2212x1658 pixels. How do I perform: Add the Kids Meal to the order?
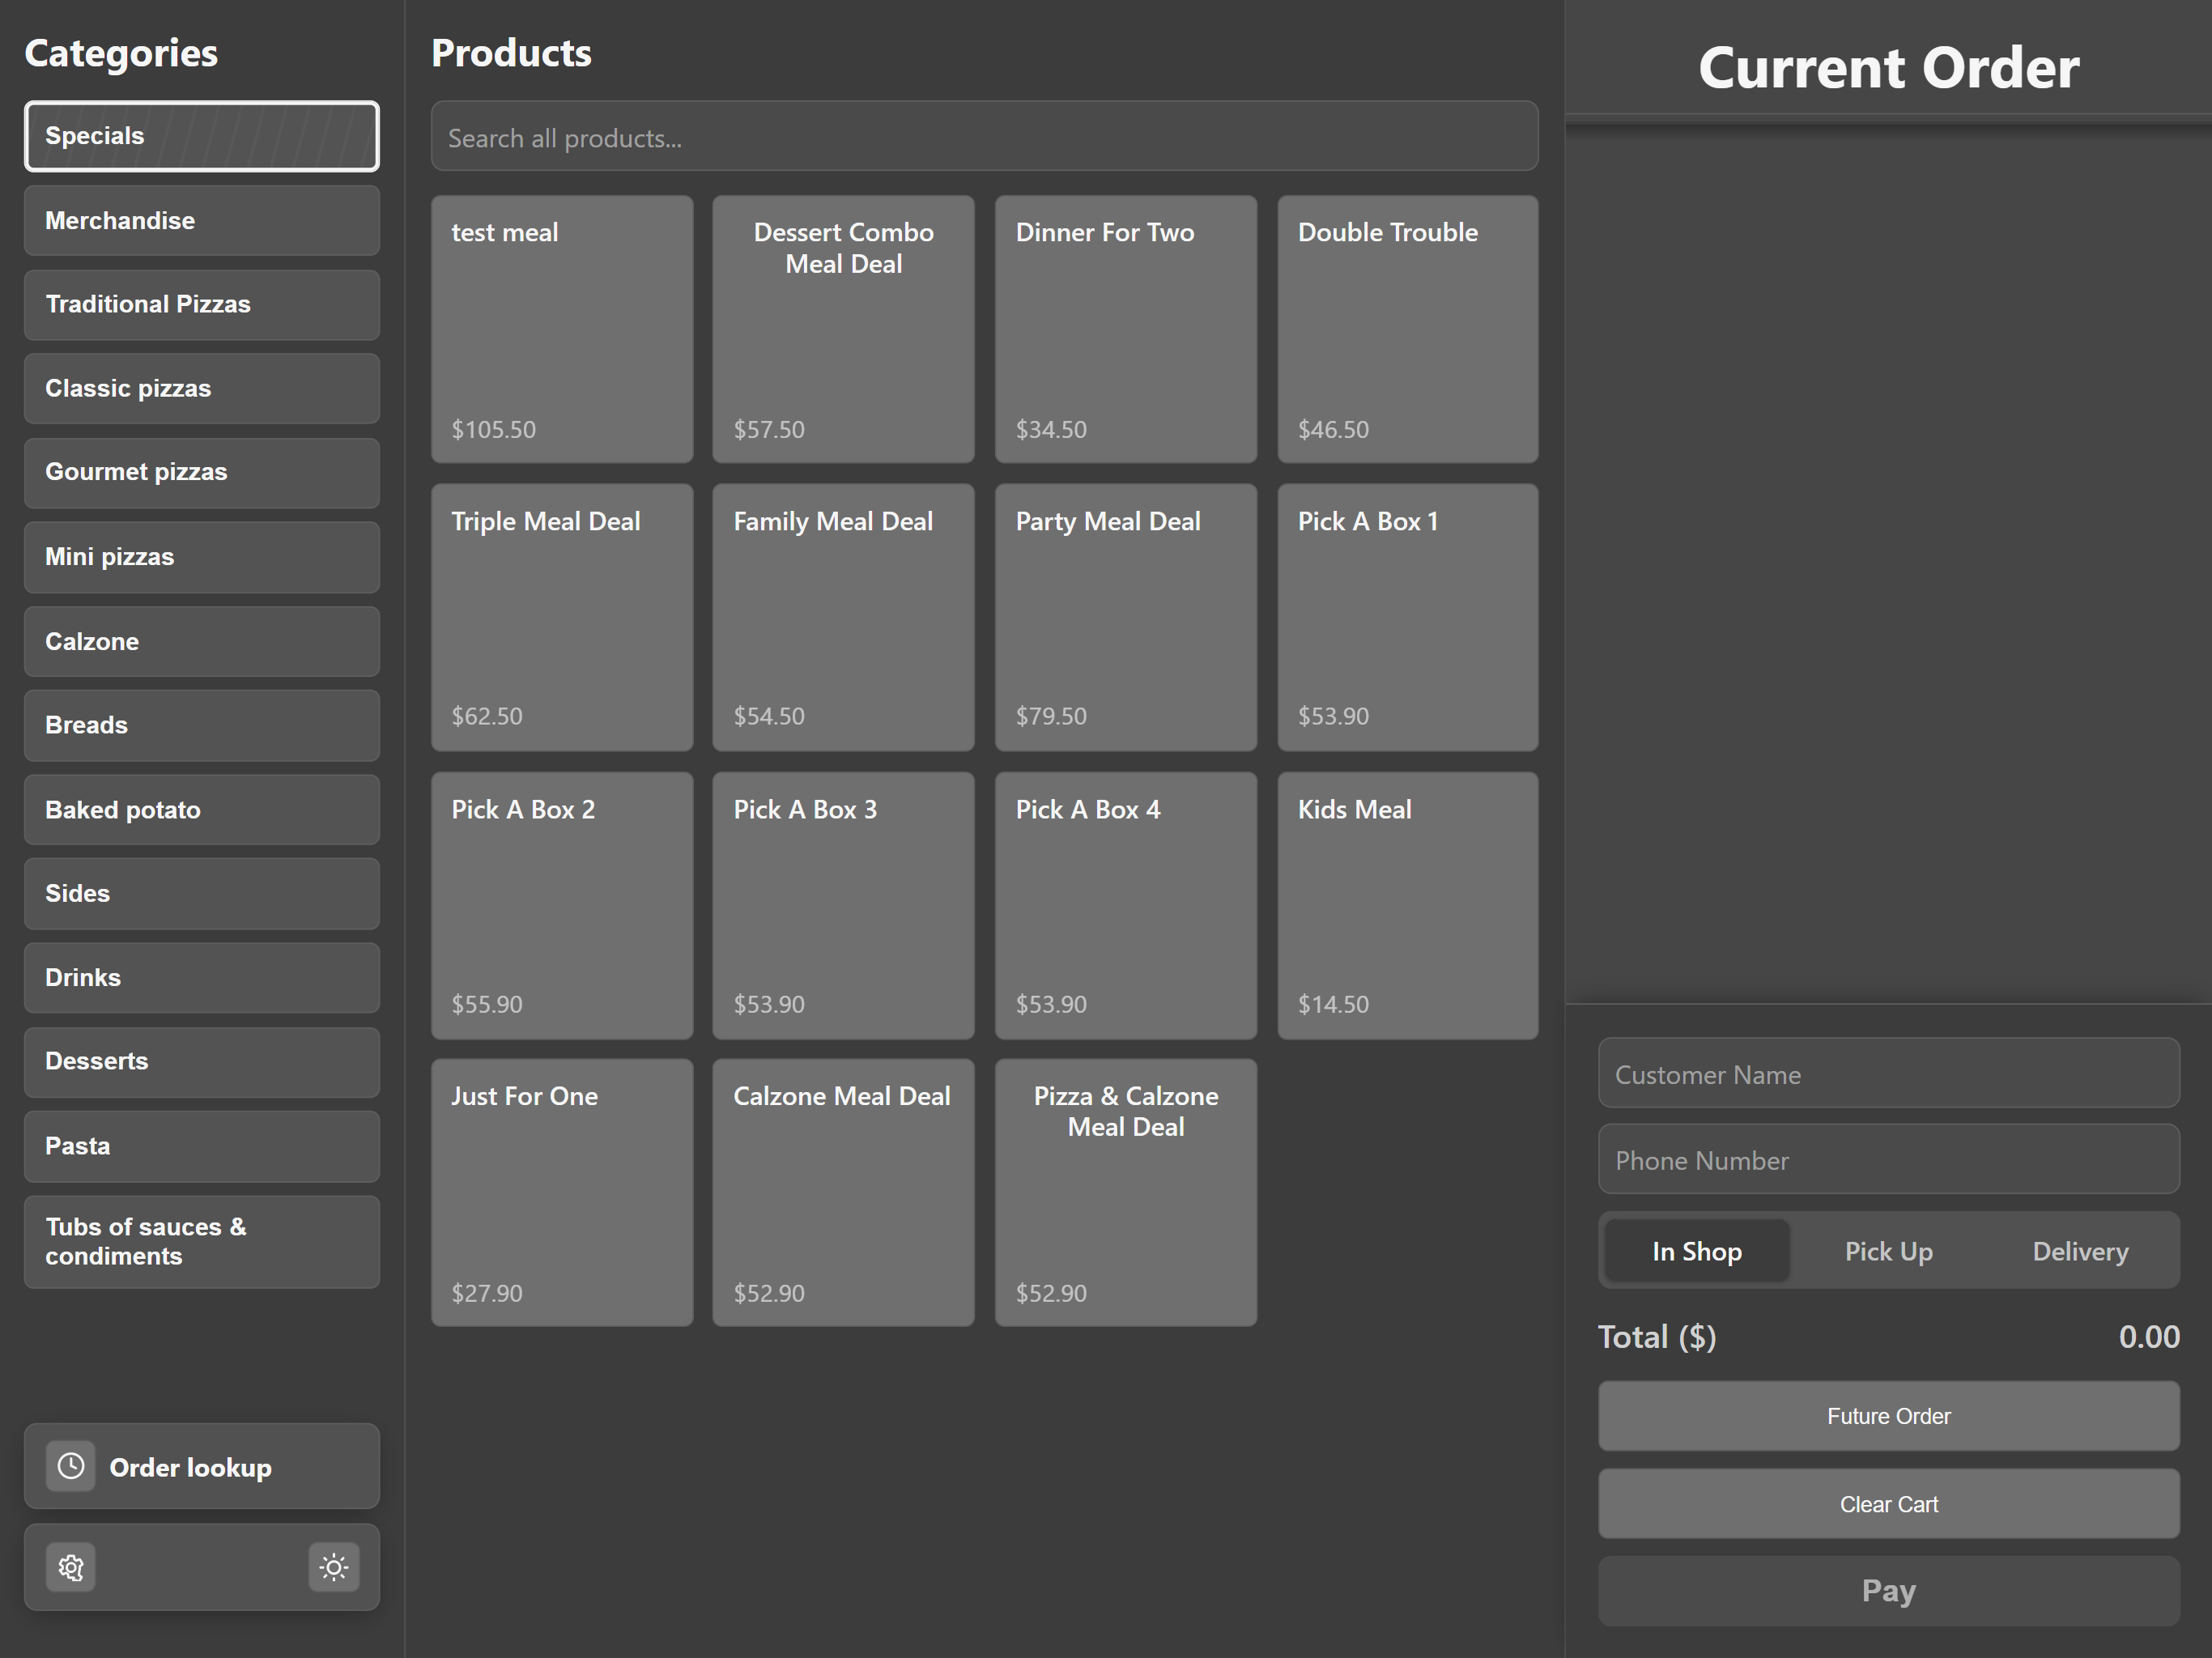(1407, 907)
